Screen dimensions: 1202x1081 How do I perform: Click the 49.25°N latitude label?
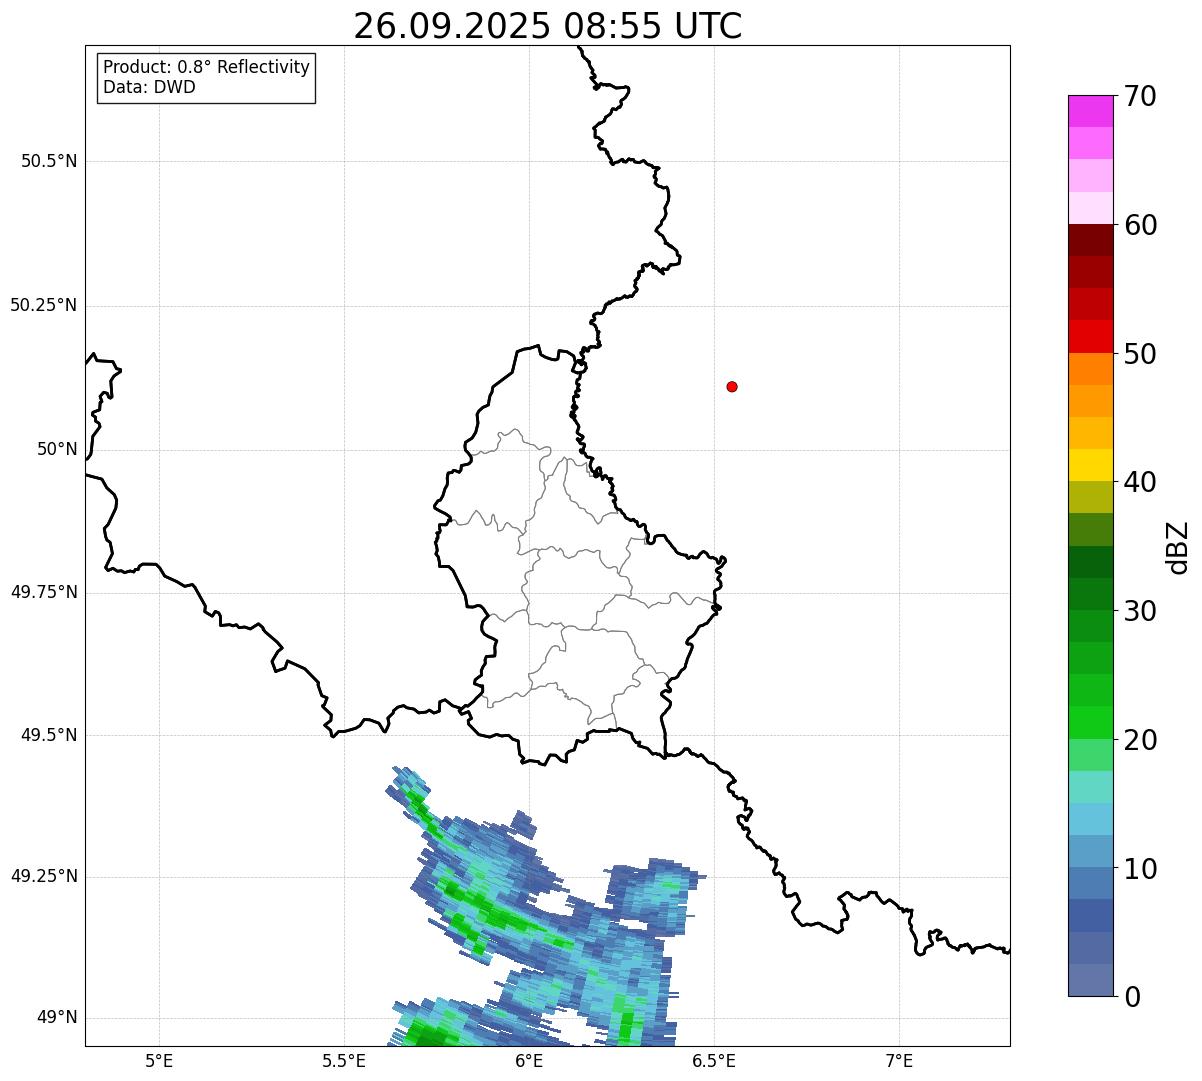(44, 876)
